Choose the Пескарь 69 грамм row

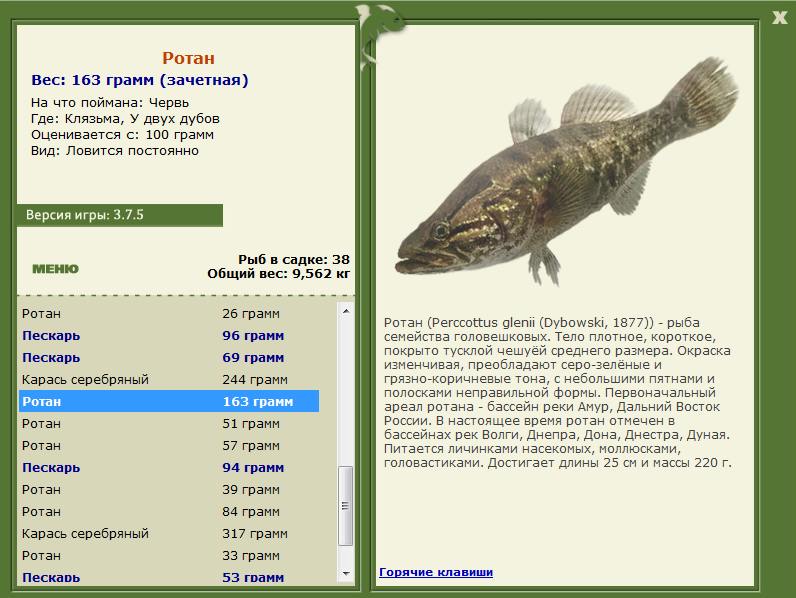coord(168,358)
